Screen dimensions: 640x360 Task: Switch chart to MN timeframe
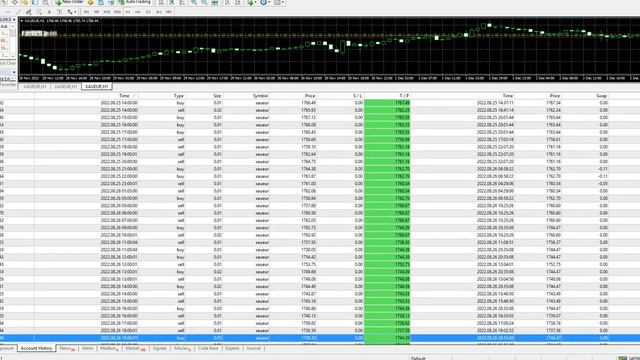click(x=169, y=12)
